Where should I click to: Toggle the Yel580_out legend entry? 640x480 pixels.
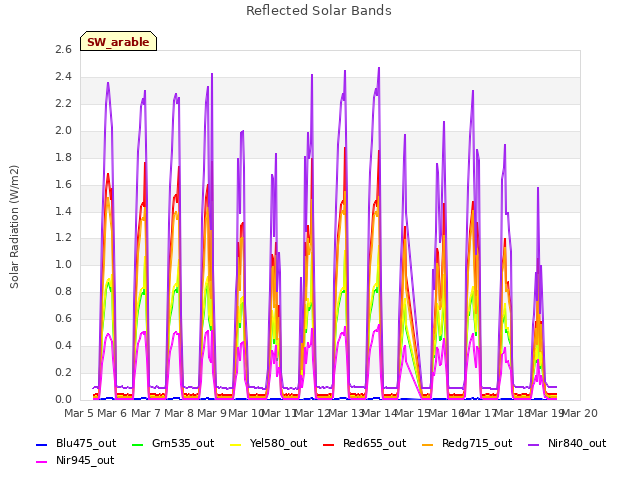pos(269,444)
